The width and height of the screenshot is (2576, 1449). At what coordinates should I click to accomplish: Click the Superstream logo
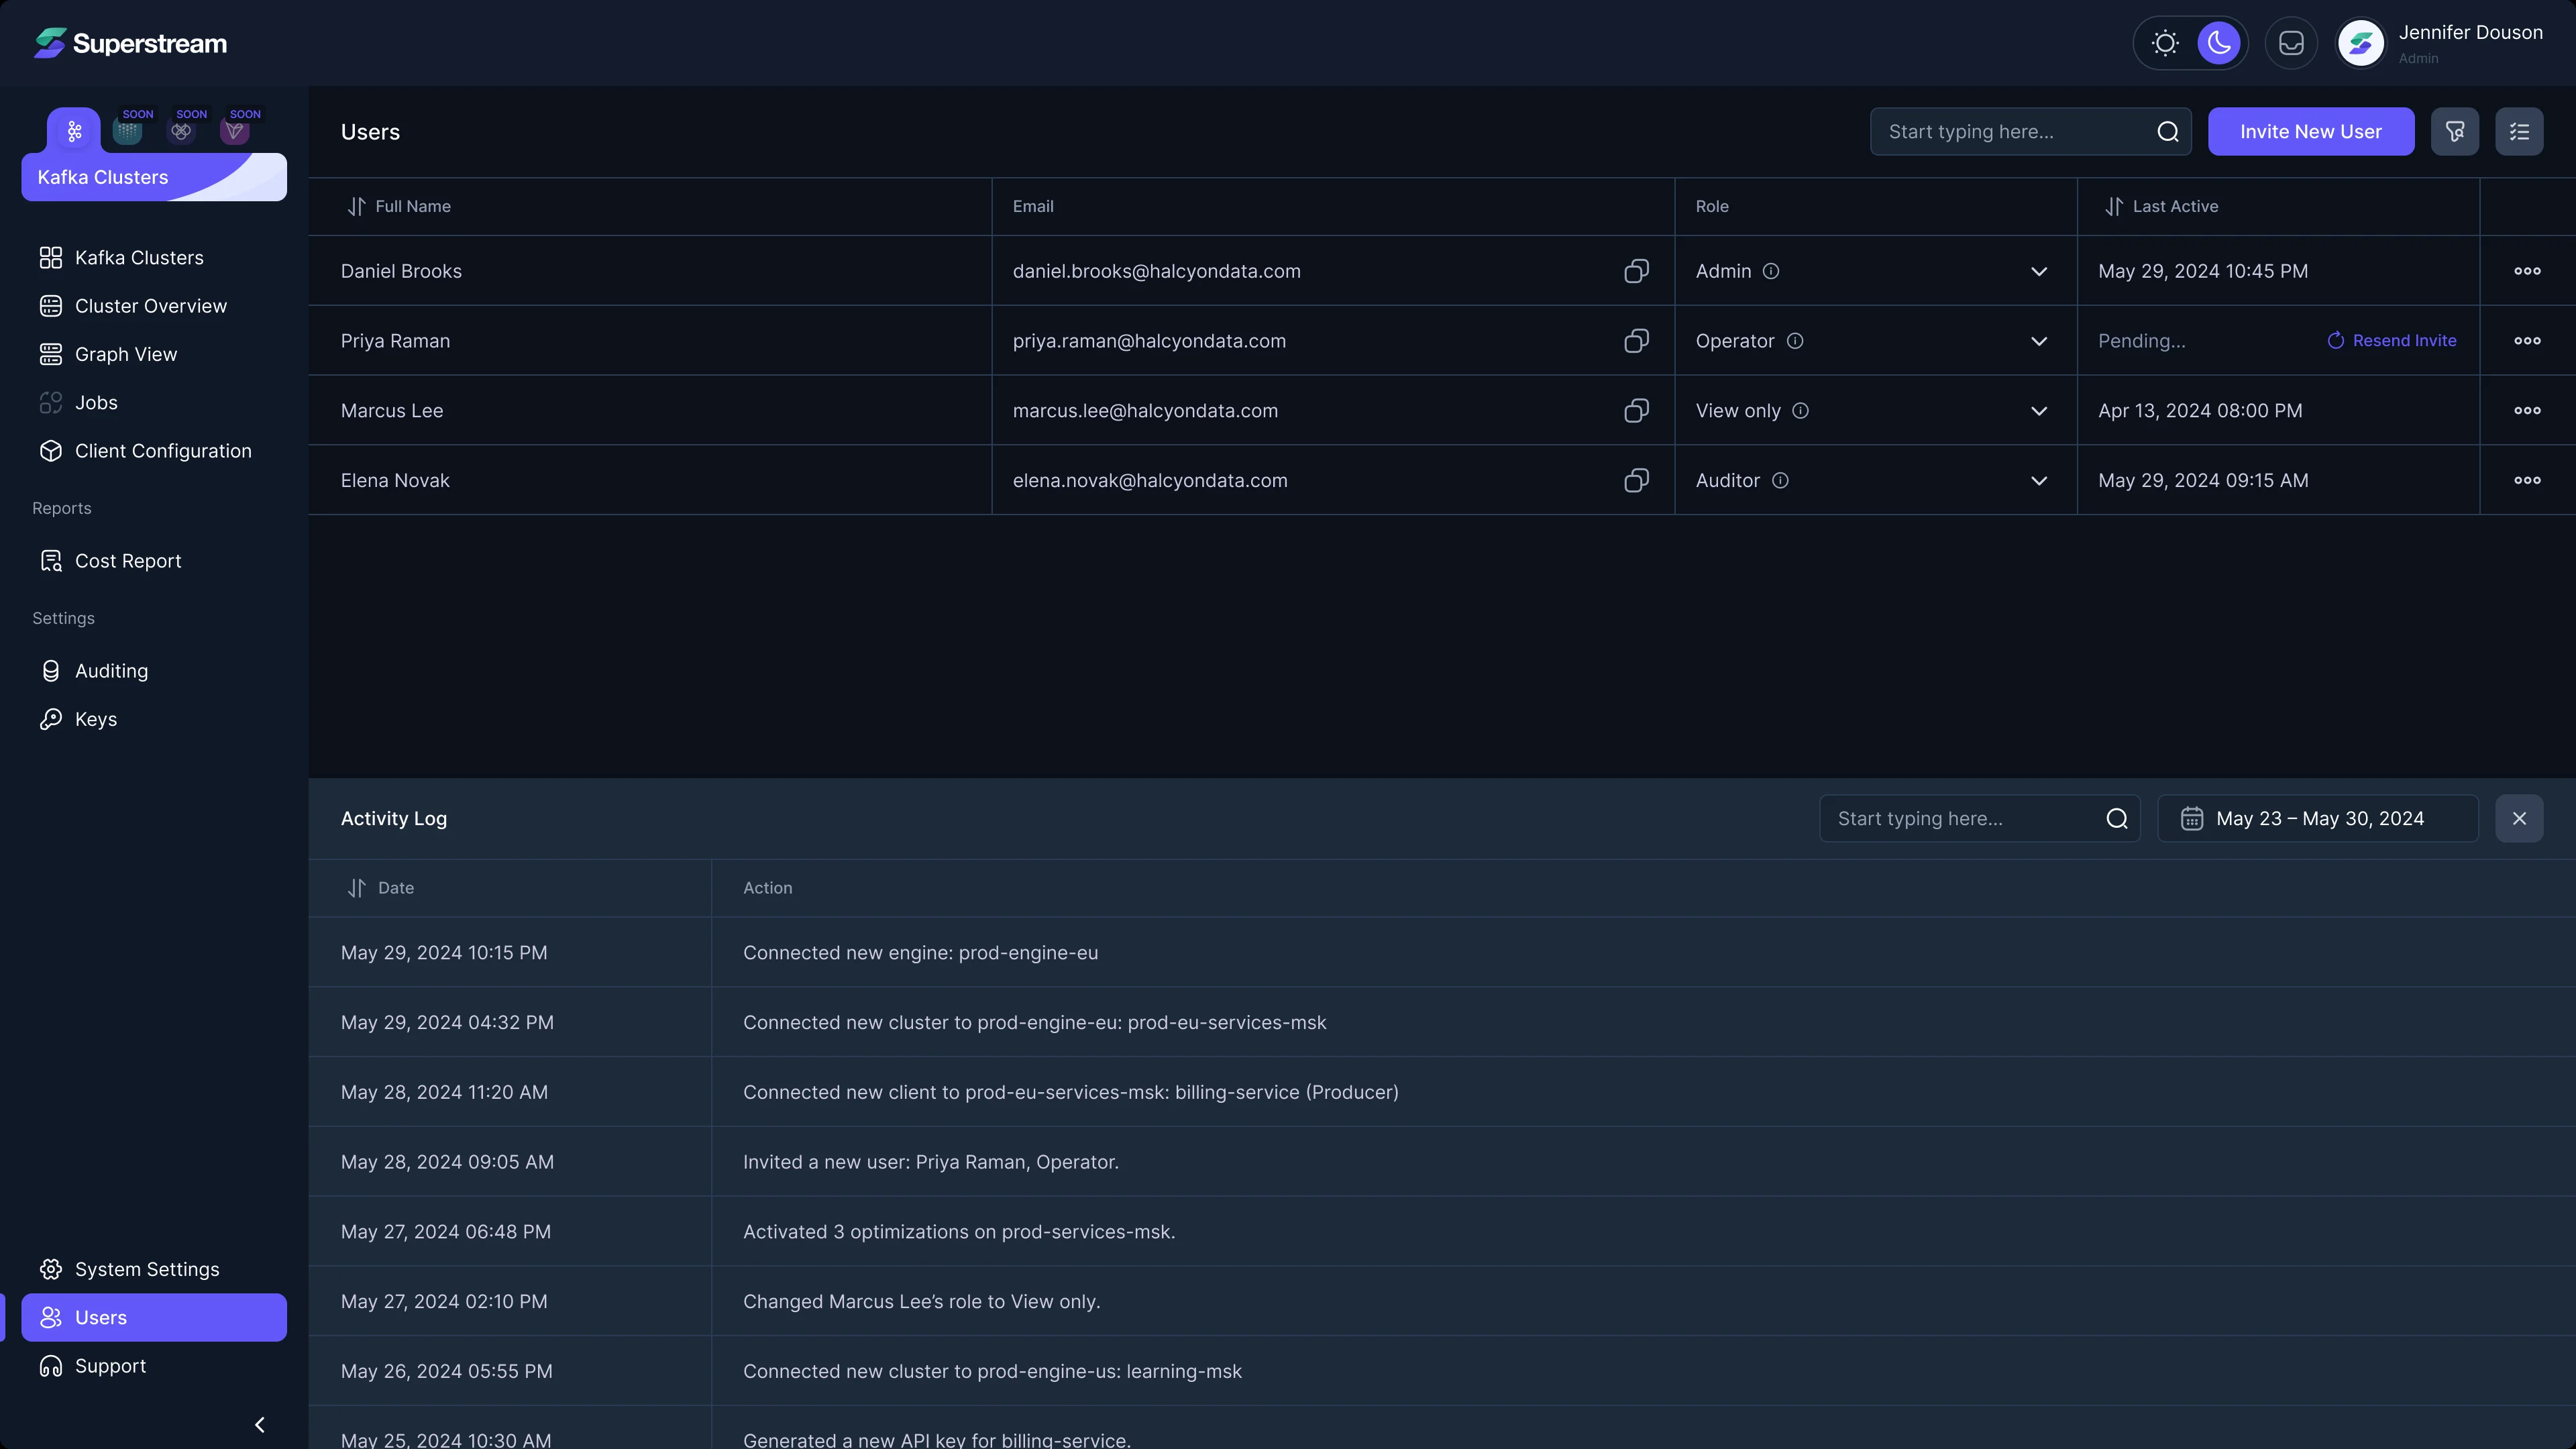tap(131, 43)
